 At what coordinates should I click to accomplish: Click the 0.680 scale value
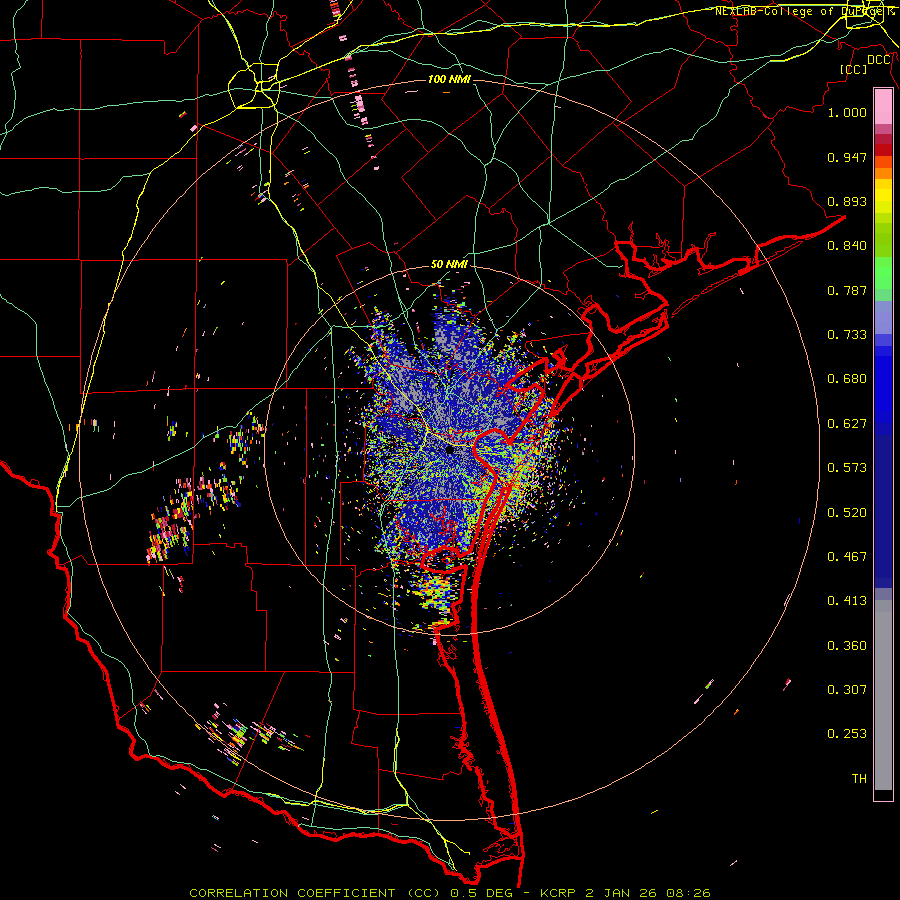[x=847, y=379]
